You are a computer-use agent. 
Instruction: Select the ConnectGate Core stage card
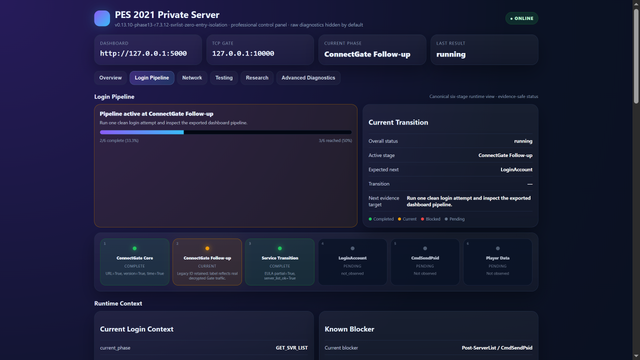135,262
